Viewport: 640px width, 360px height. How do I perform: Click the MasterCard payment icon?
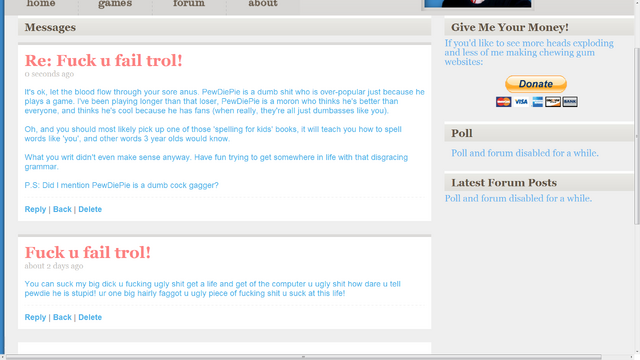pos(503,102)
